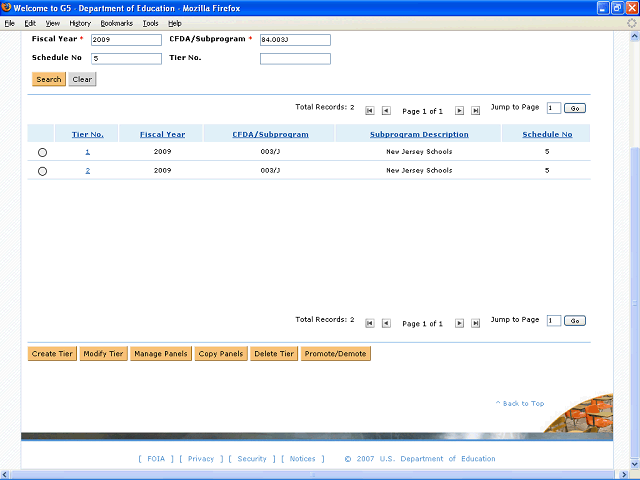The height and width of the screenshot is (480, 640).
Task: Click the Promote/Demote button
Action: coord(335,354)
